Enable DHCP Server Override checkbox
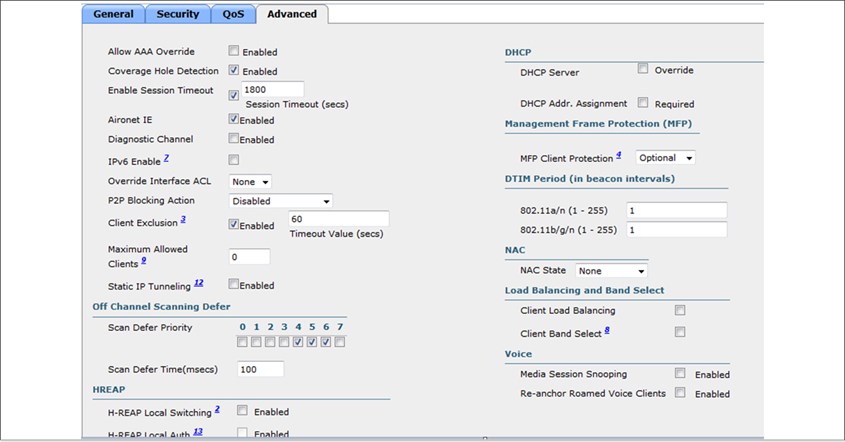Screen dimensions: 845x442 coord(643,70)
